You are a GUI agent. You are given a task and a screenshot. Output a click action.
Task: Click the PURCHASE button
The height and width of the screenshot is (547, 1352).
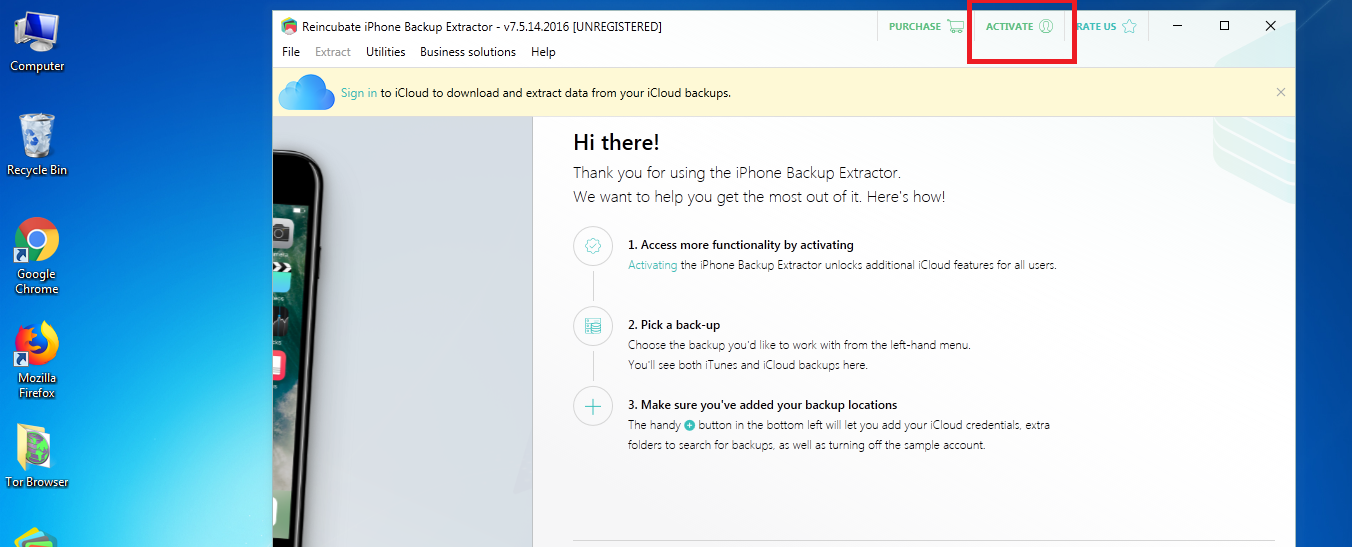[926, 27]
